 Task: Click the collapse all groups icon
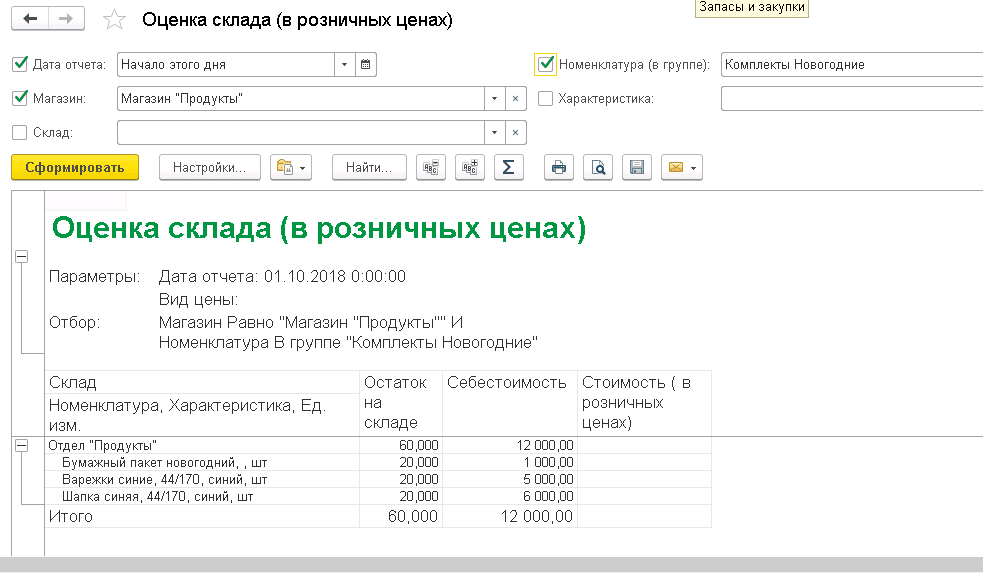pos(431,168)
